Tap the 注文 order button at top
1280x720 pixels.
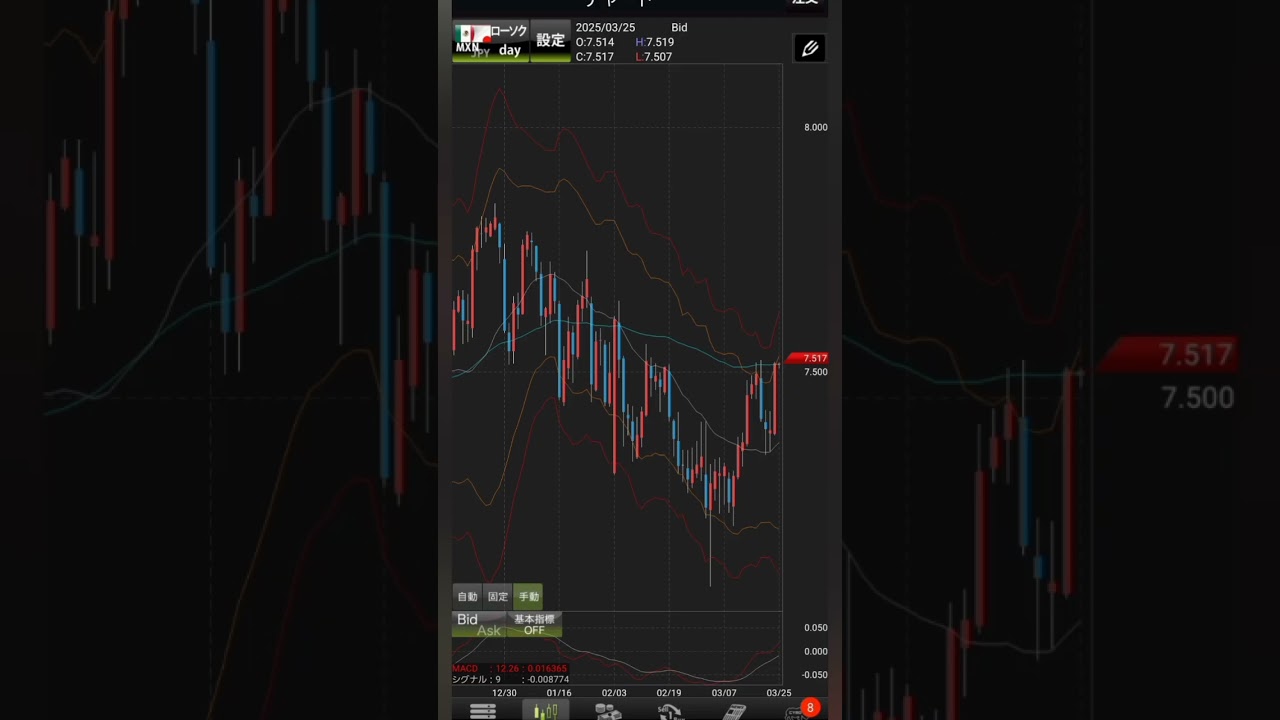coord(805,4)
